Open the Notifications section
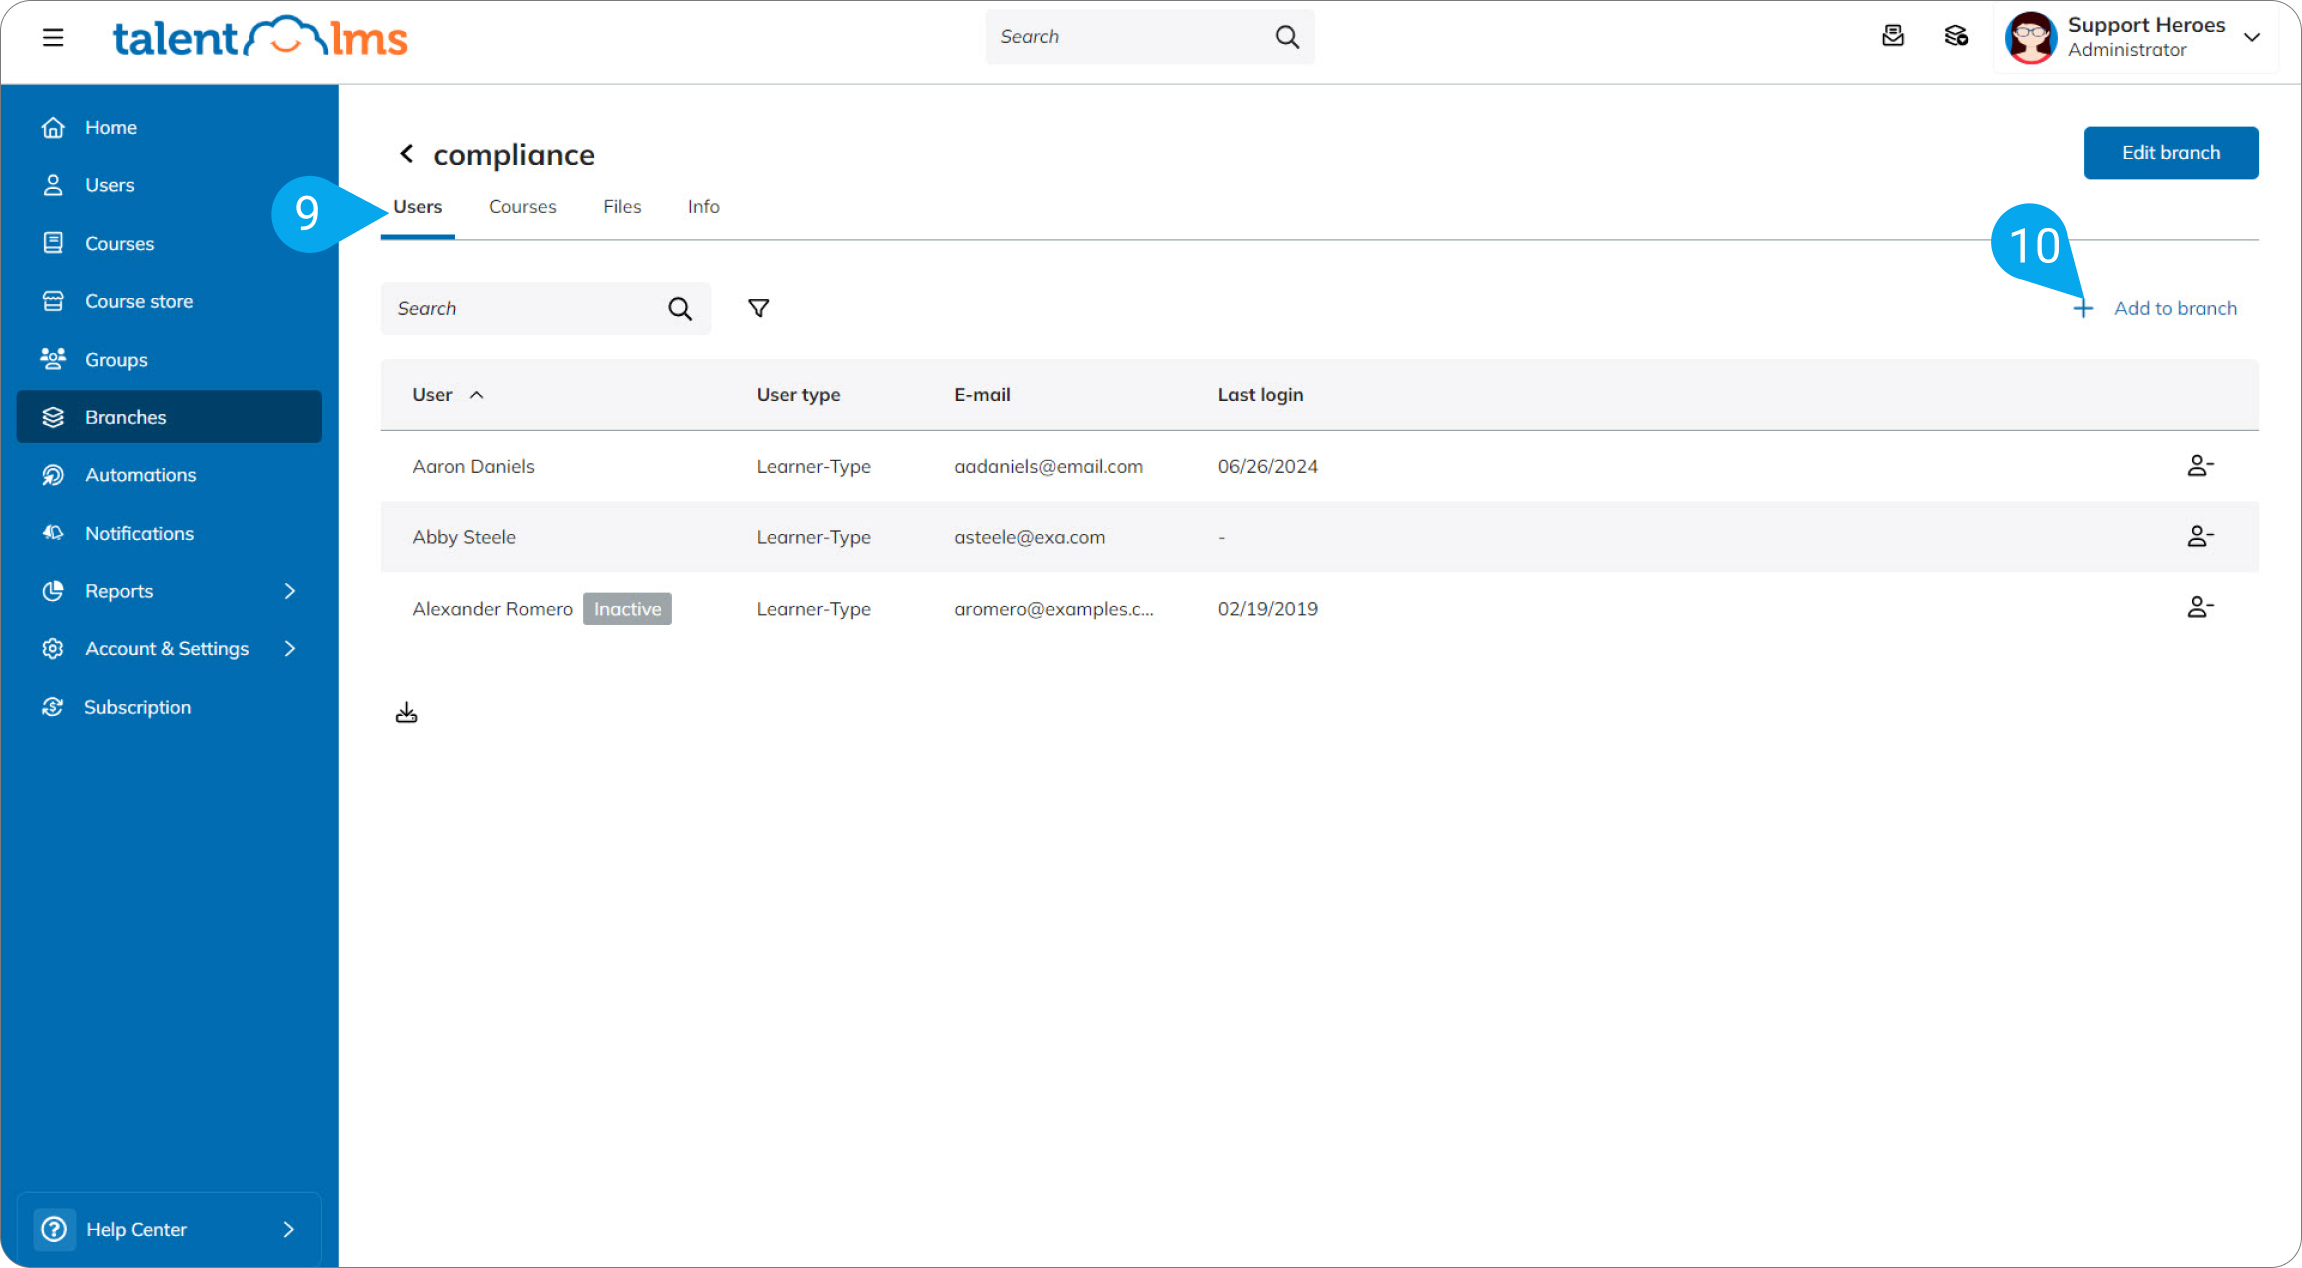 pyautogui.click(x=139, y=533)
